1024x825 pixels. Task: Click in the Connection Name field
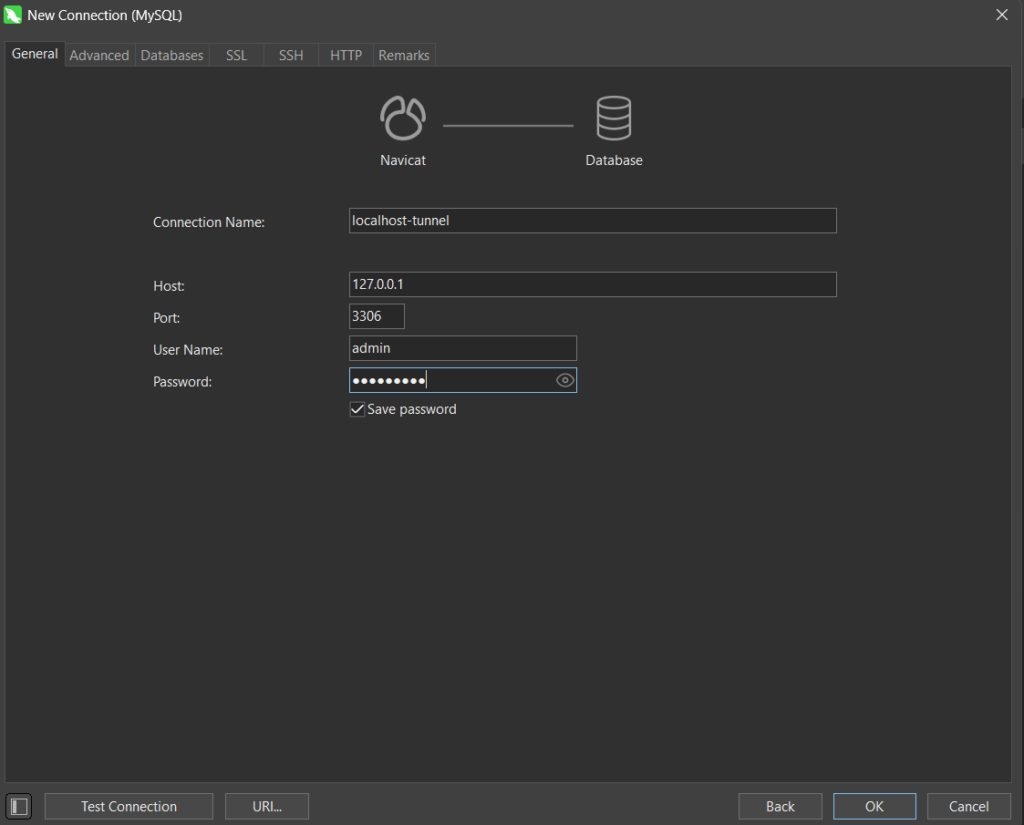click(x=592, y=221)
